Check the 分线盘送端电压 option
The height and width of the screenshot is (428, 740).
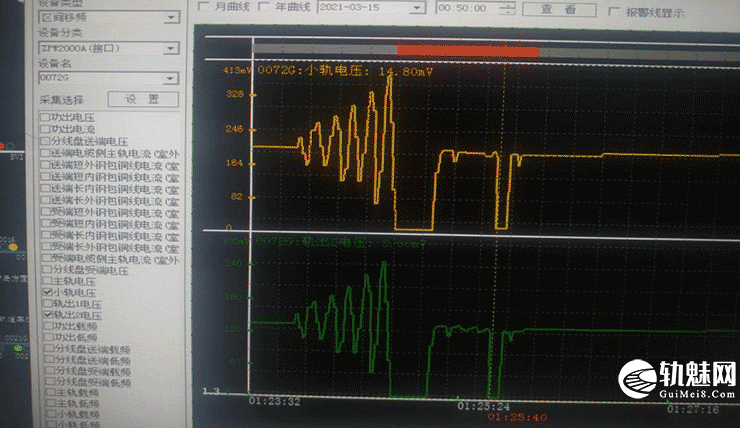(45, 141)
